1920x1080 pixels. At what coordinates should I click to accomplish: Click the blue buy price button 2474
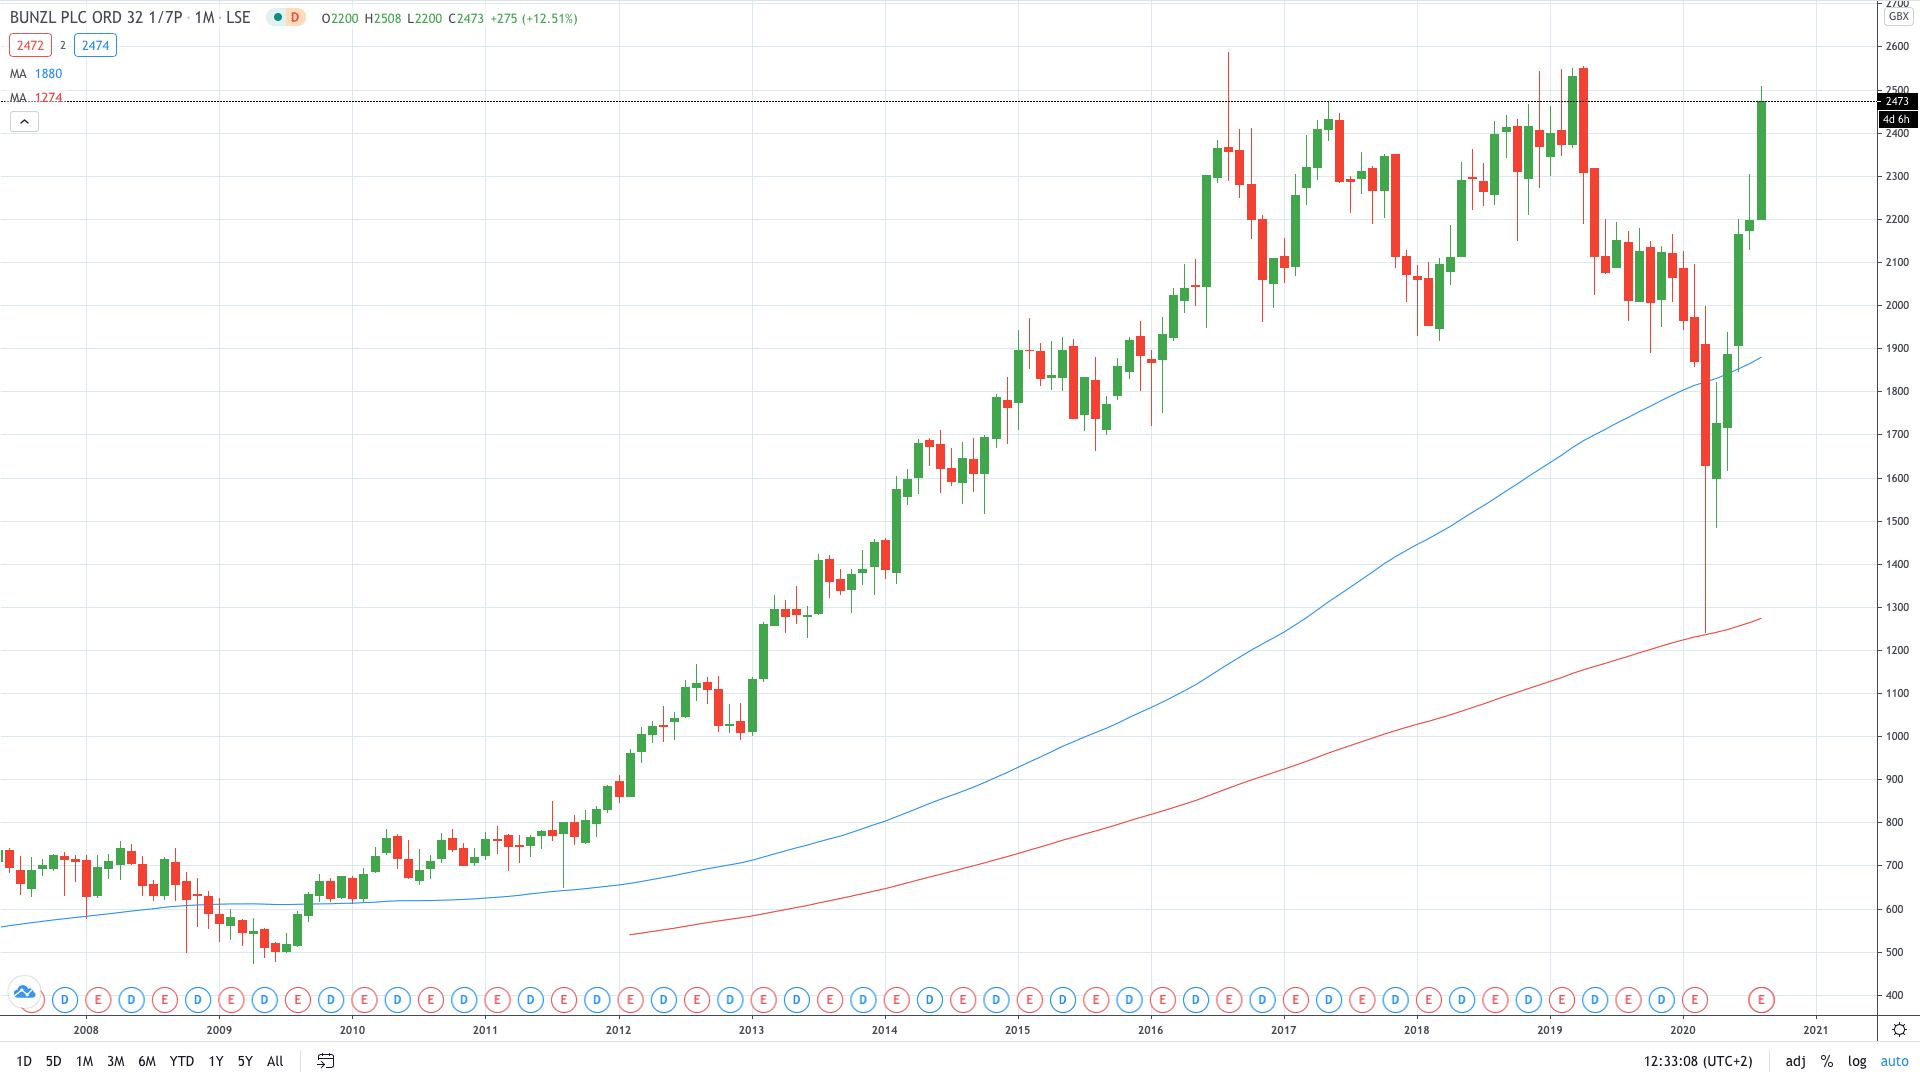95,45
